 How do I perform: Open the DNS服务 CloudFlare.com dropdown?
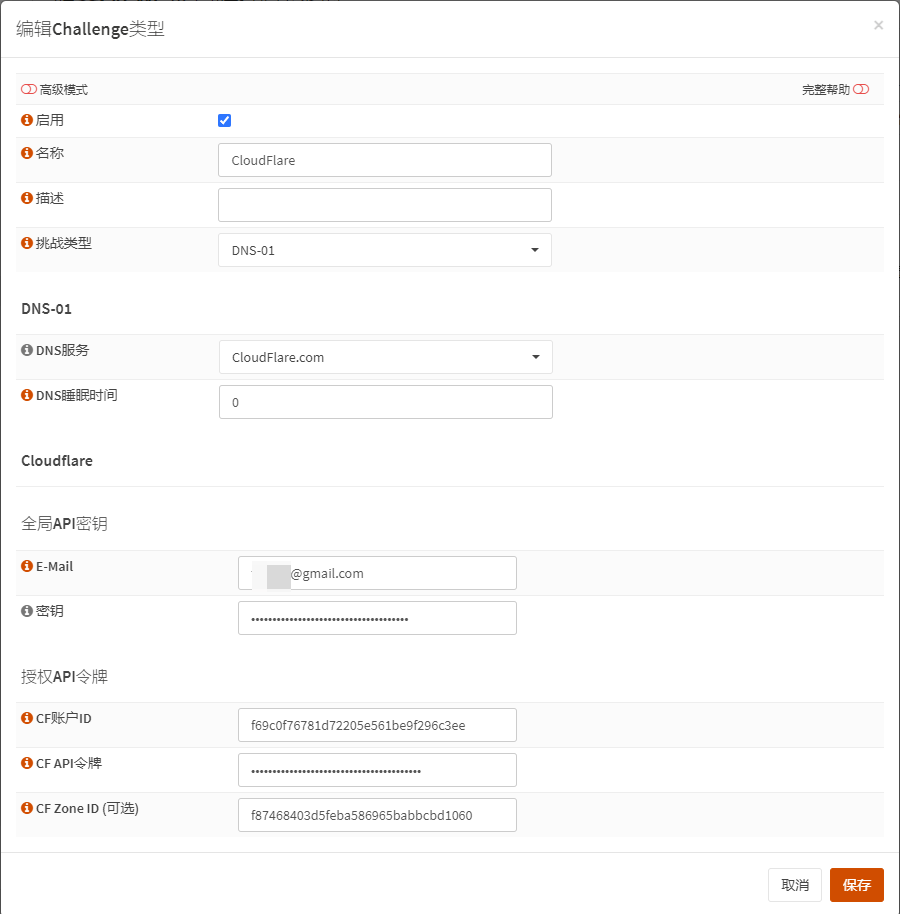[x=385, y=357]
